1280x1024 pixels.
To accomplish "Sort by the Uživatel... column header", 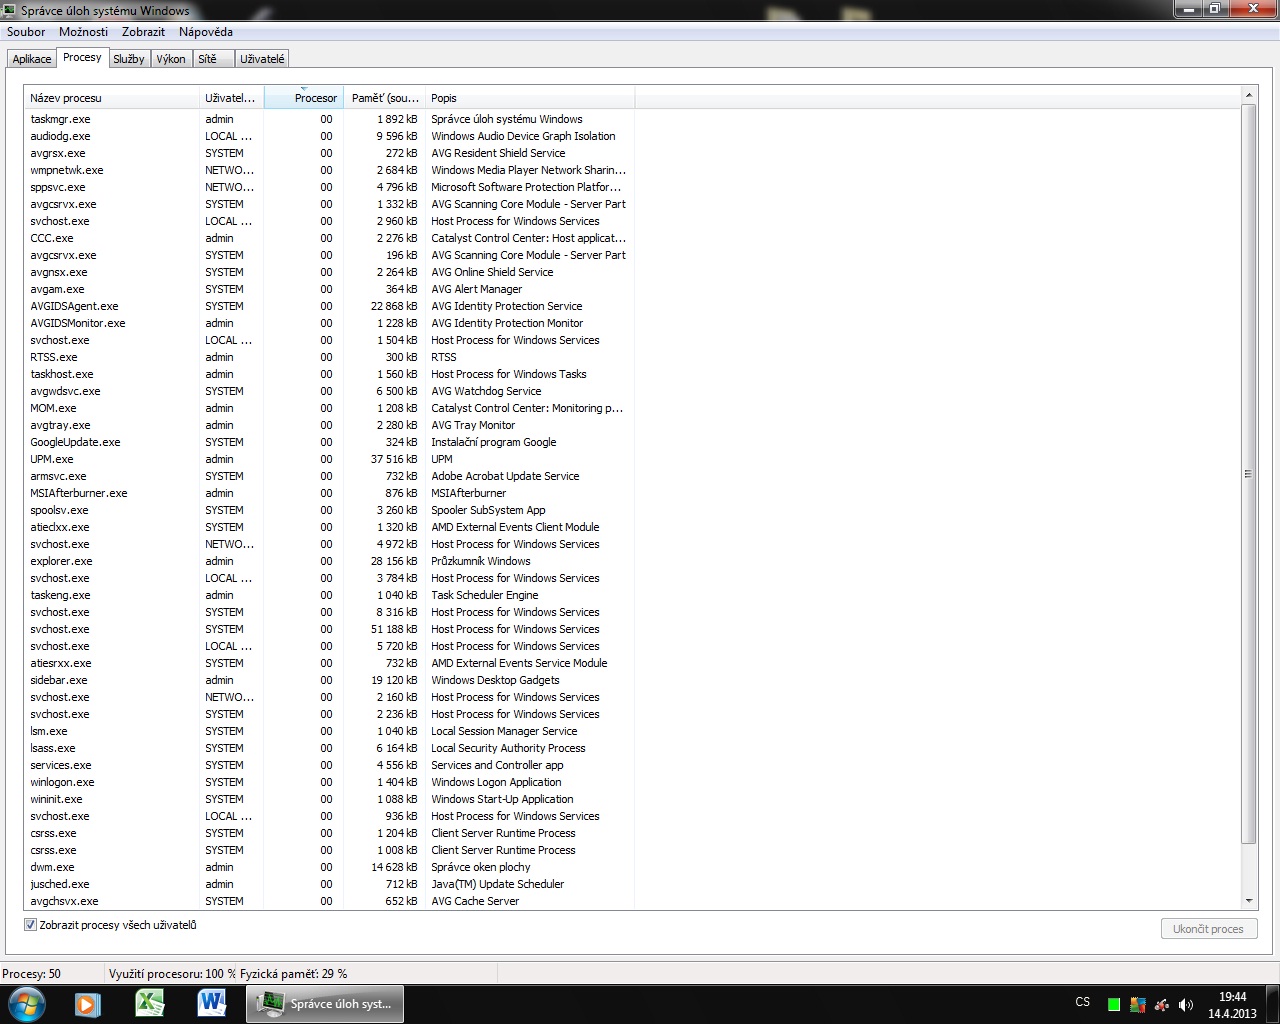I will (x=231, y=98).
